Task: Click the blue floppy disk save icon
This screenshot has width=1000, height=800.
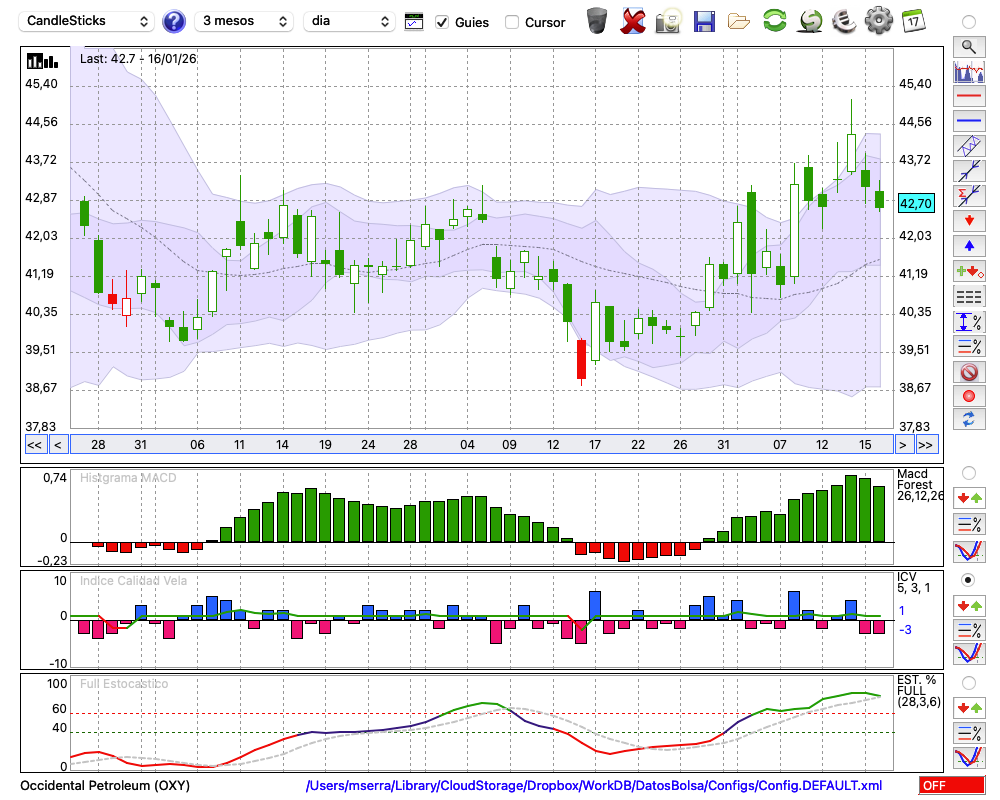Action: point(704,21)
